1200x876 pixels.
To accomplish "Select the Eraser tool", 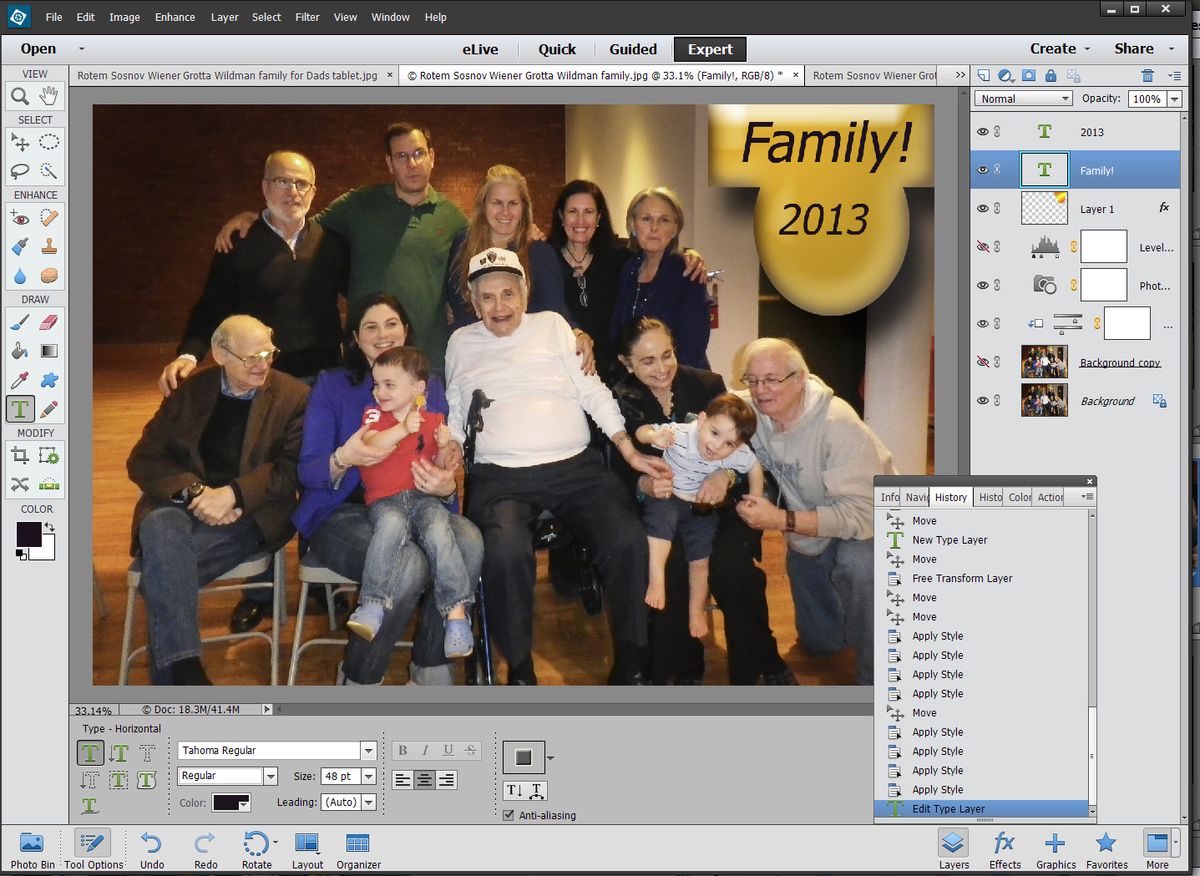I will coord(47,320).
